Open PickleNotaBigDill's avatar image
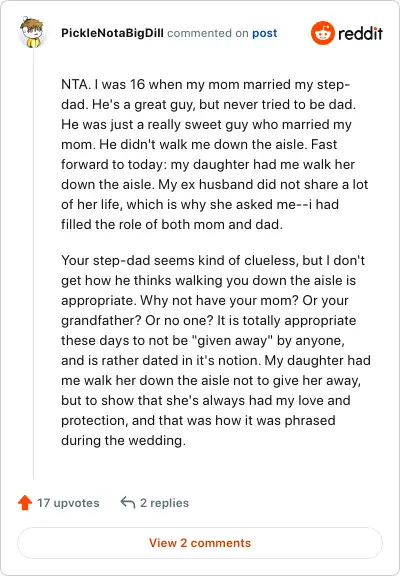 click(x=32, y=32)
